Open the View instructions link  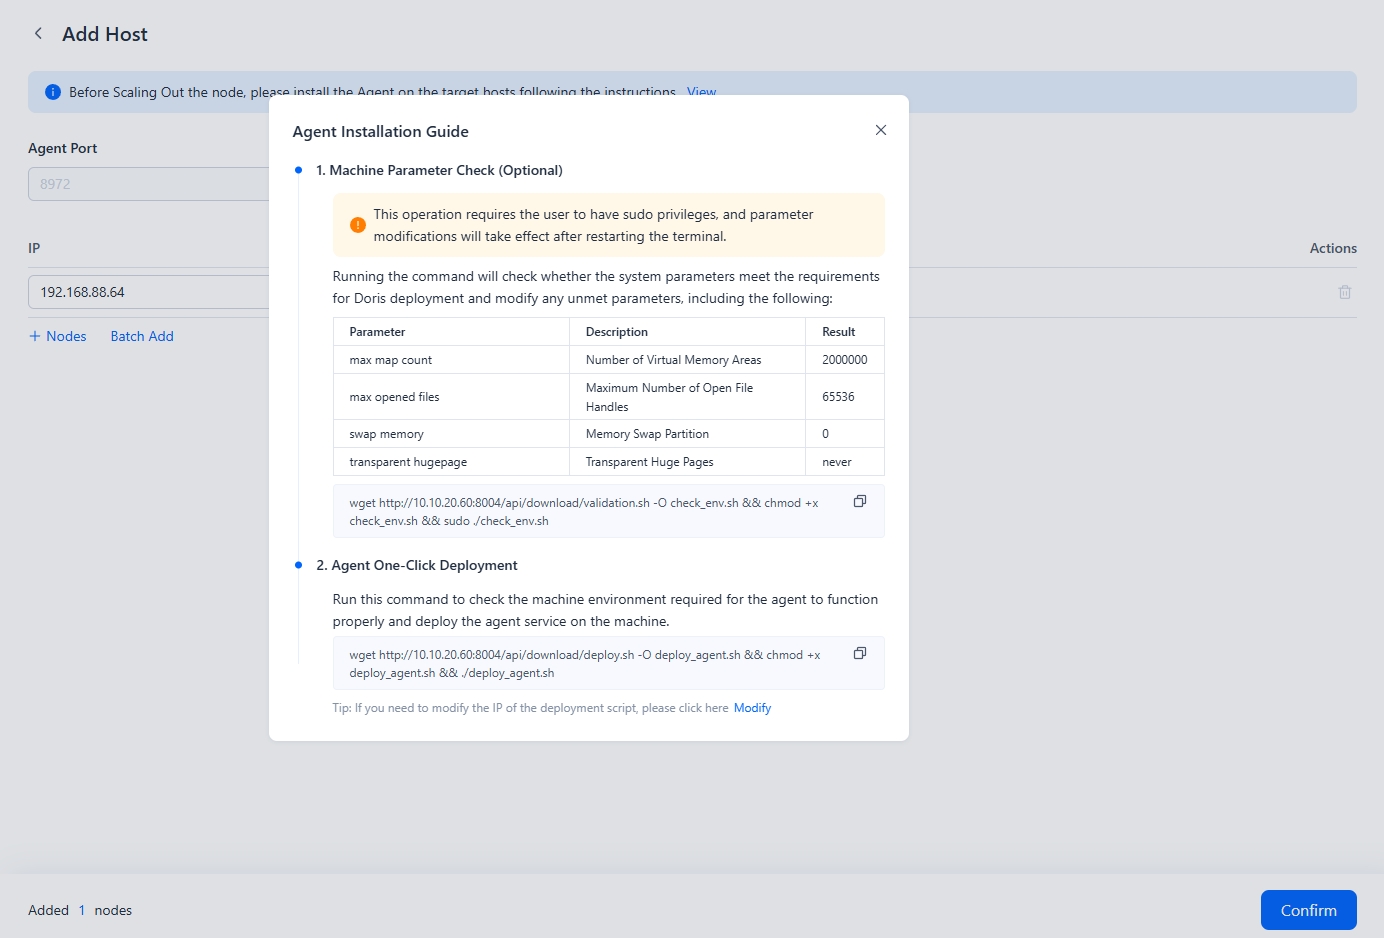coord(701,91)
